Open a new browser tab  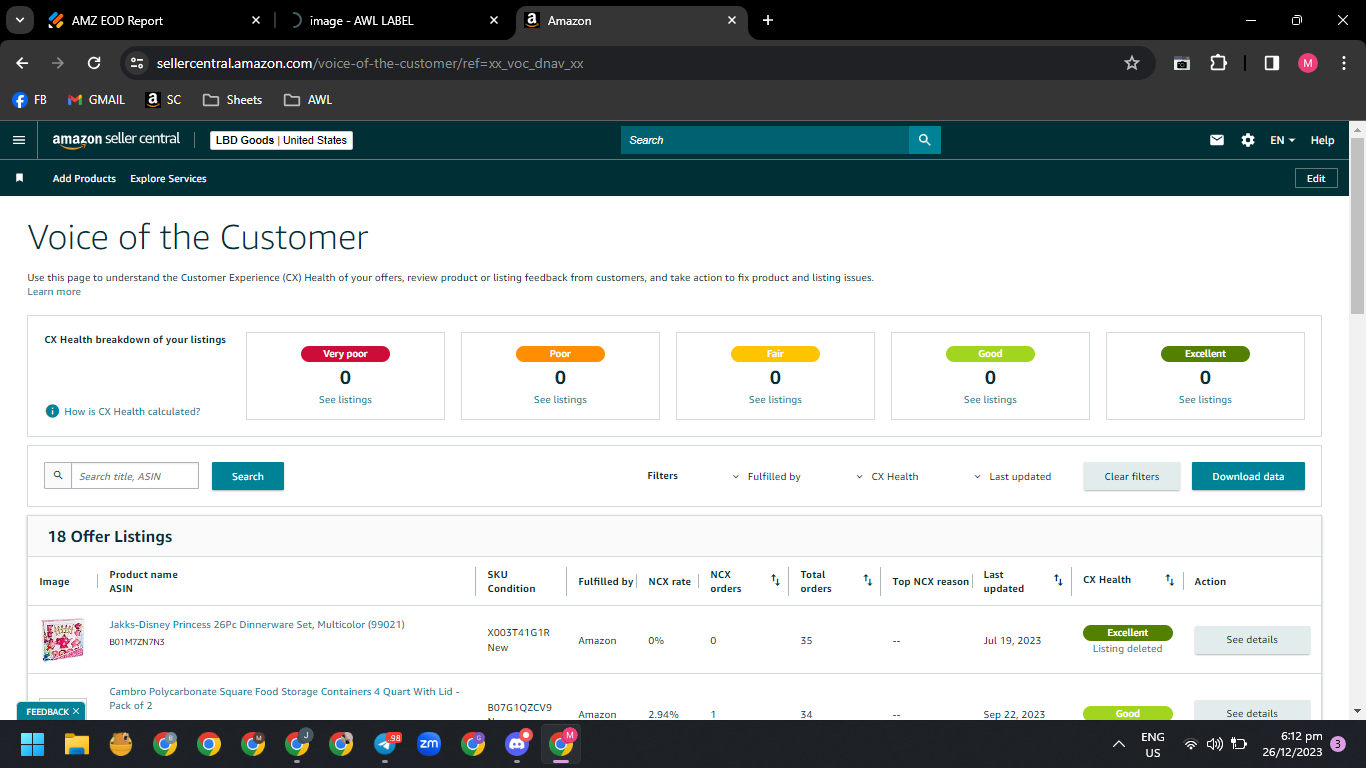coord(768,20)
